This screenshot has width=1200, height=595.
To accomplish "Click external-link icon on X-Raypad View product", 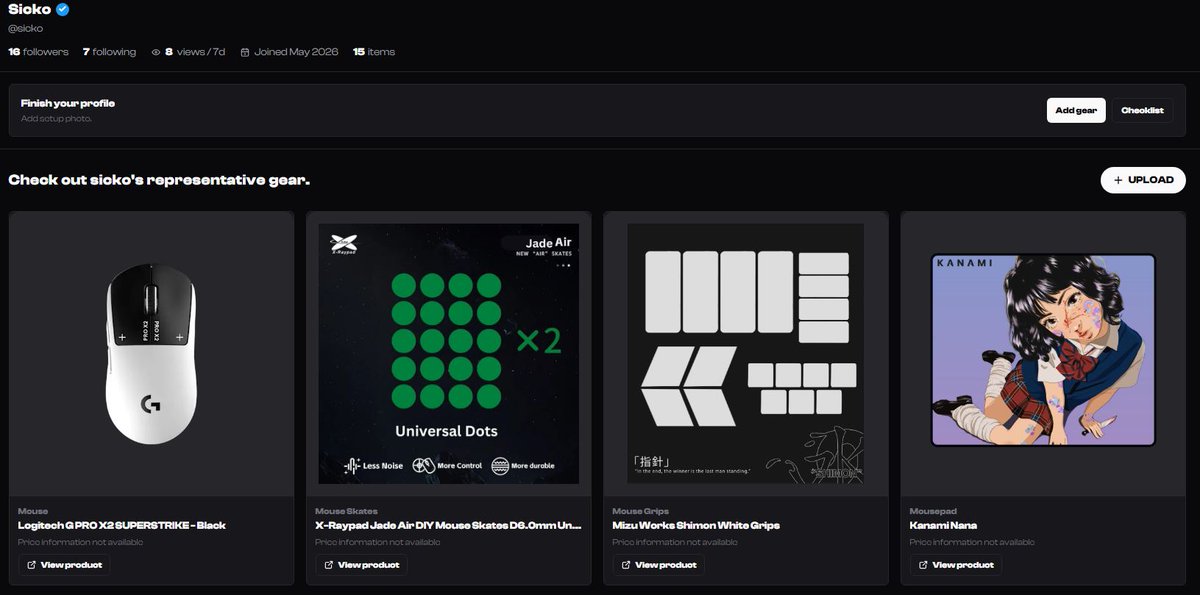I will click(329, 565).
